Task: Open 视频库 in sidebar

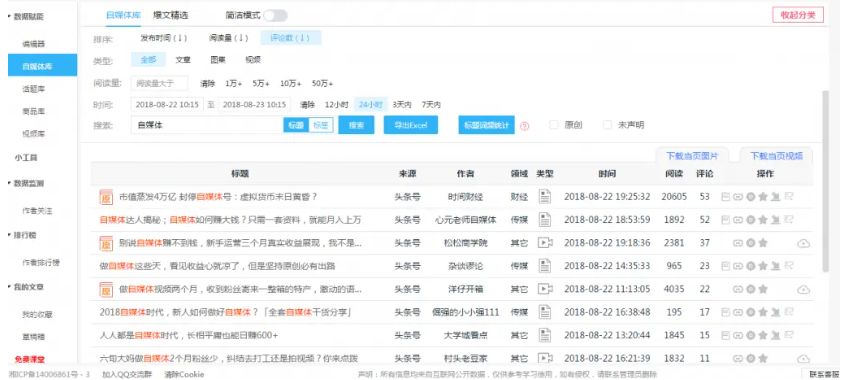Action: click(x=33, y=134)
